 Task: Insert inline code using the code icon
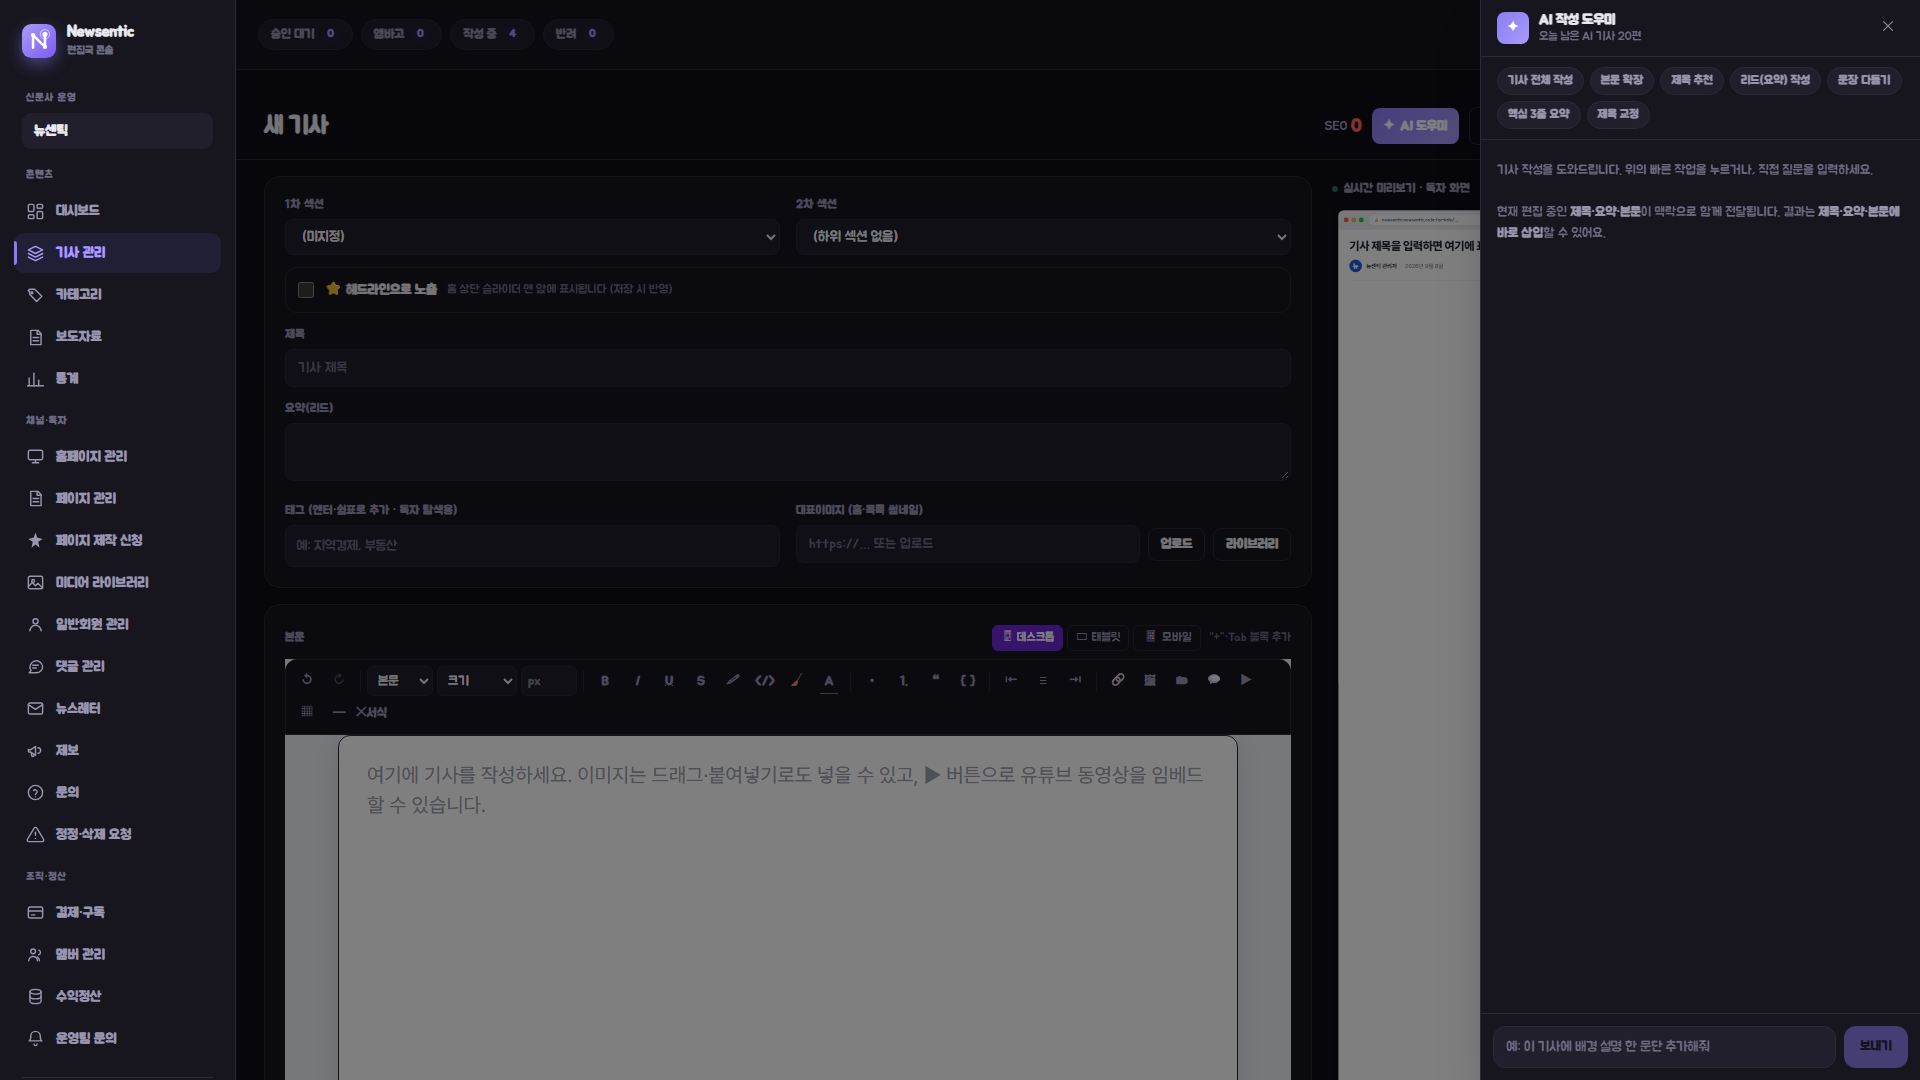765,681
